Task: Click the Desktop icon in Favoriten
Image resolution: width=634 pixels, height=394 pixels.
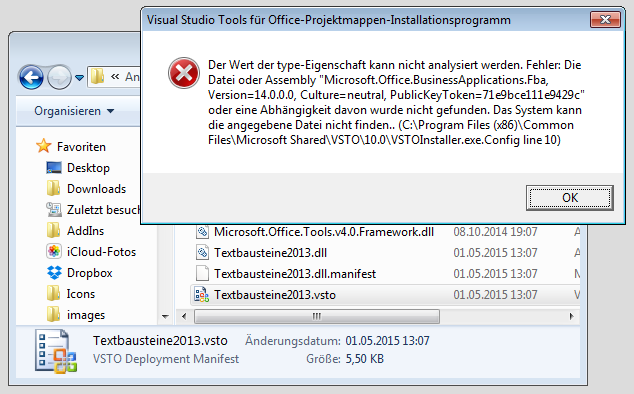Action: coord(54,167)
